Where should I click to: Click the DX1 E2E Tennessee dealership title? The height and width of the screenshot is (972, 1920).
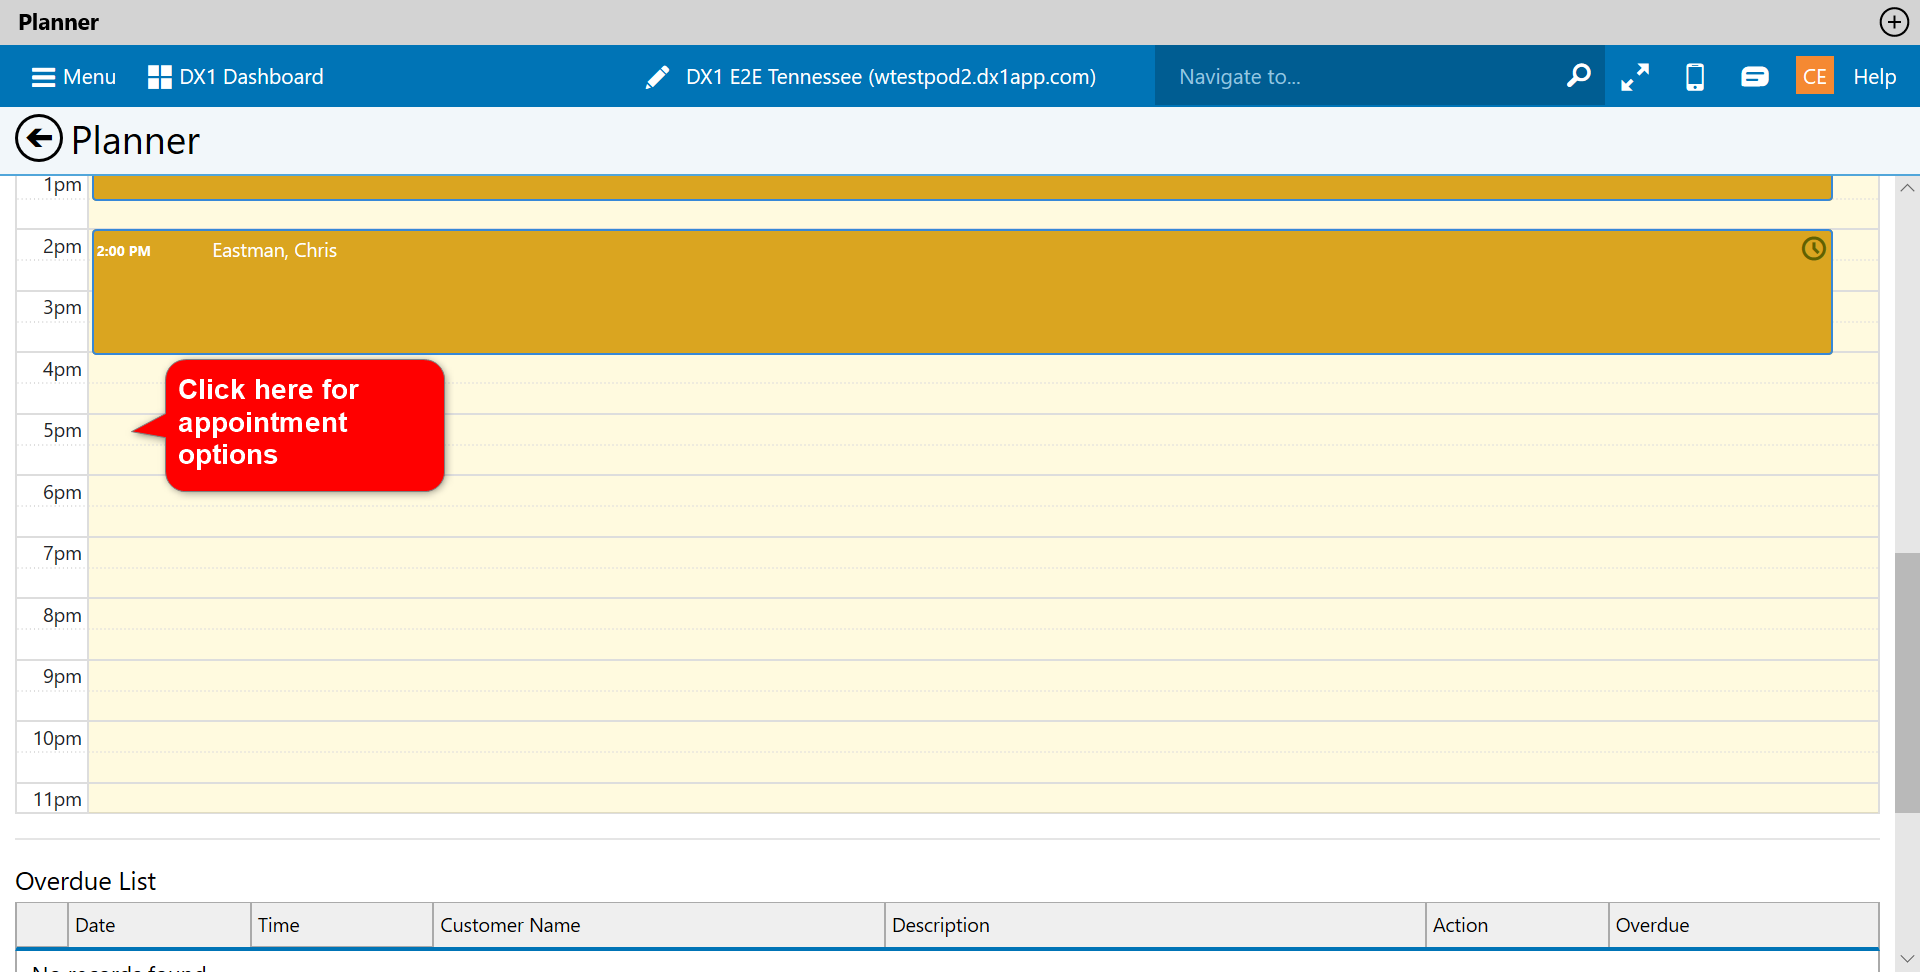[890, 77]
